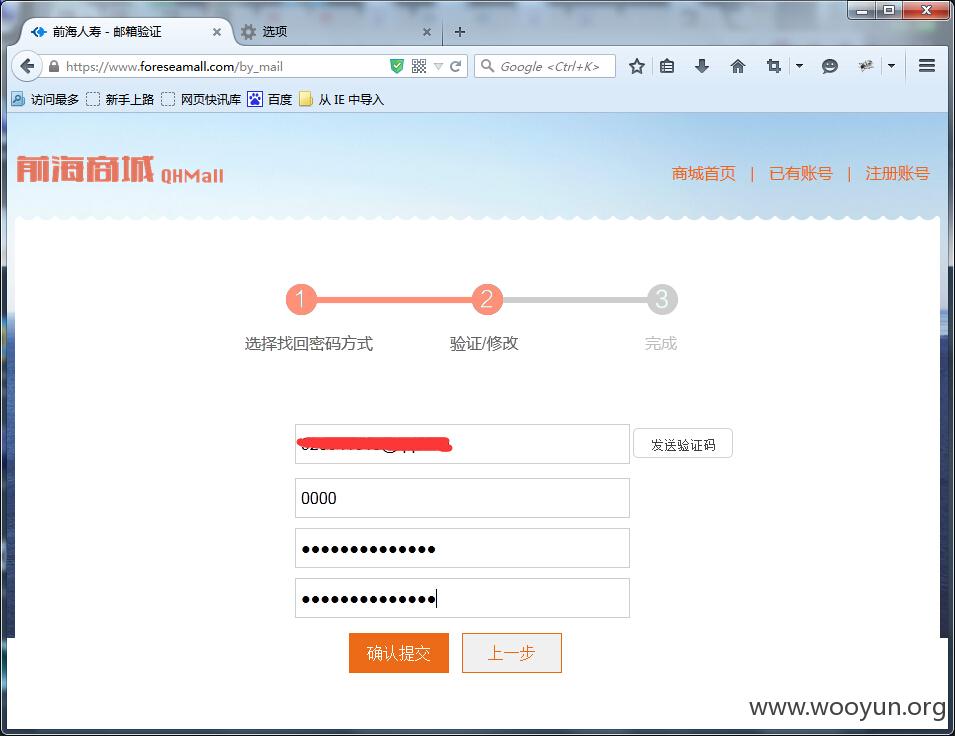Screen dimensions: 955x736
Task: Bookmark this page with the star icon
Action: coord(636,66)
